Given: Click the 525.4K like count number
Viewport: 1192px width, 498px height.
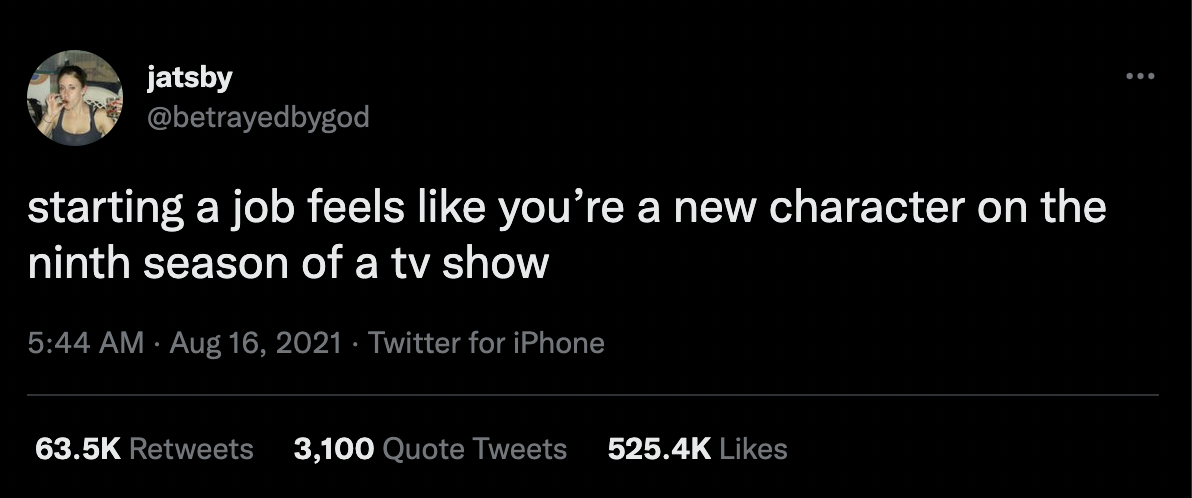Looking at the screenshot, I should point(659,449).
